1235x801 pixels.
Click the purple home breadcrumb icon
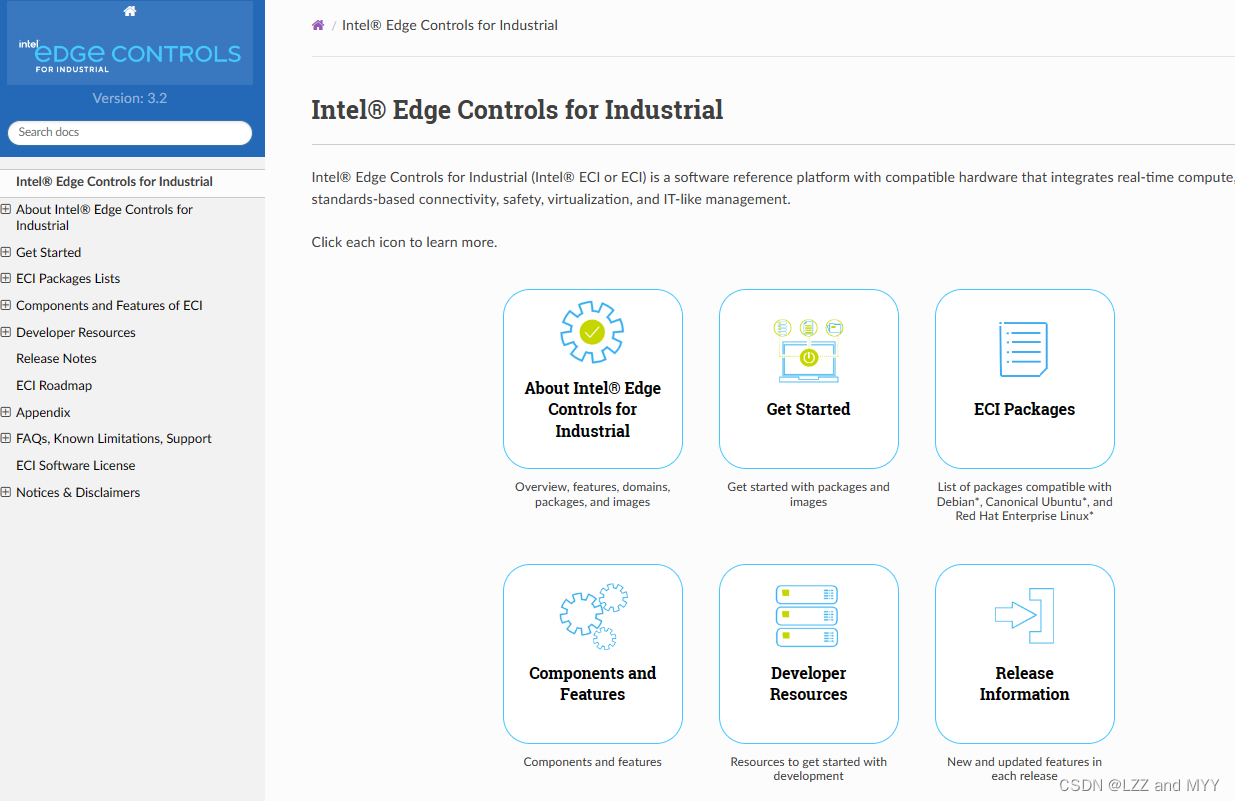(x=318, y=25)
